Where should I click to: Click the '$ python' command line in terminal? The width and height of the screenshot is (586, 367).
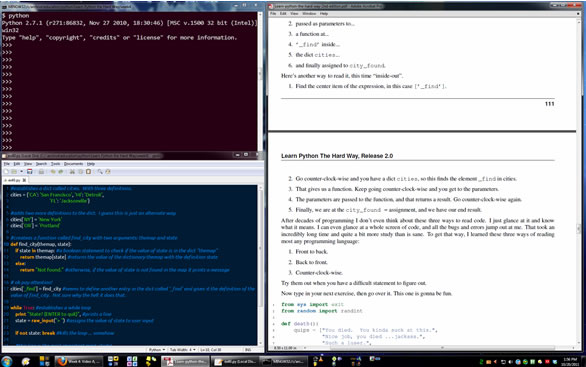[x=16, y=16]
